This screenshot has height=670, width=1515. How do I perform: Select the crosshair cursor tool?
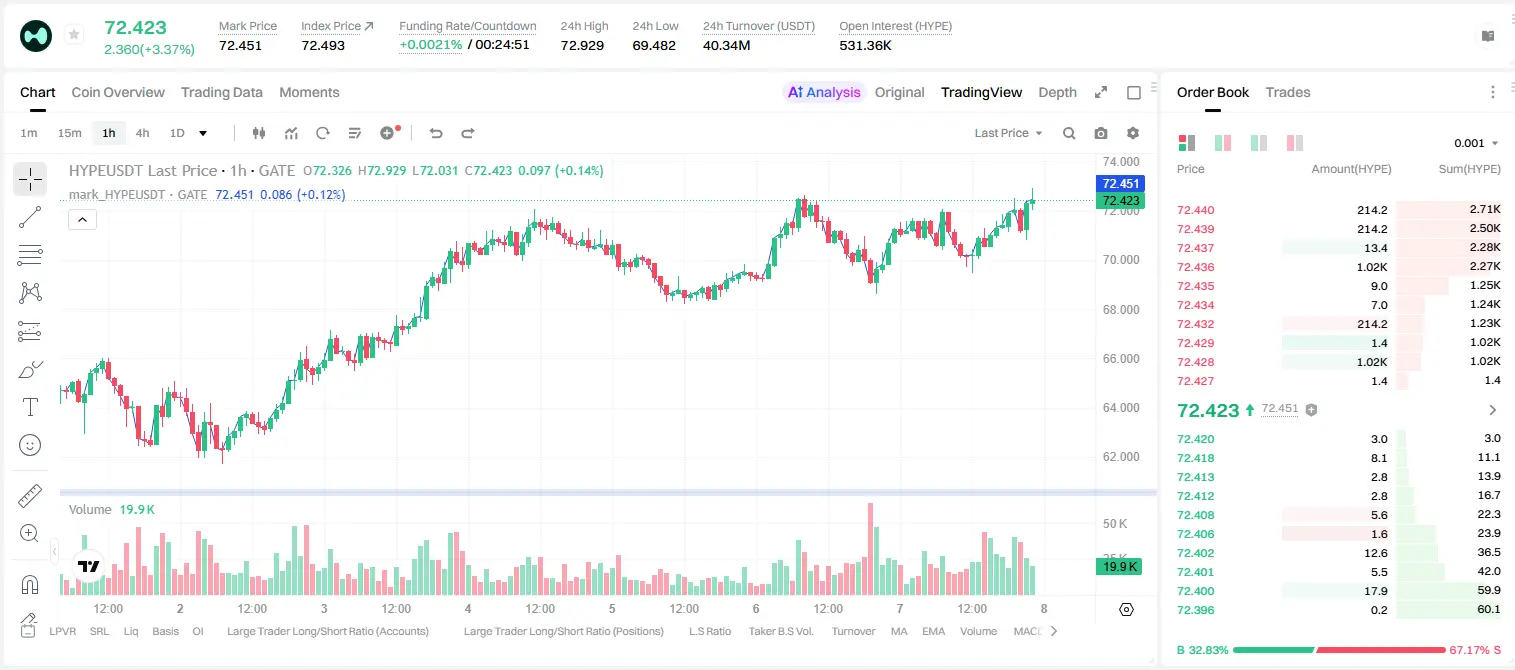(30, 180)
